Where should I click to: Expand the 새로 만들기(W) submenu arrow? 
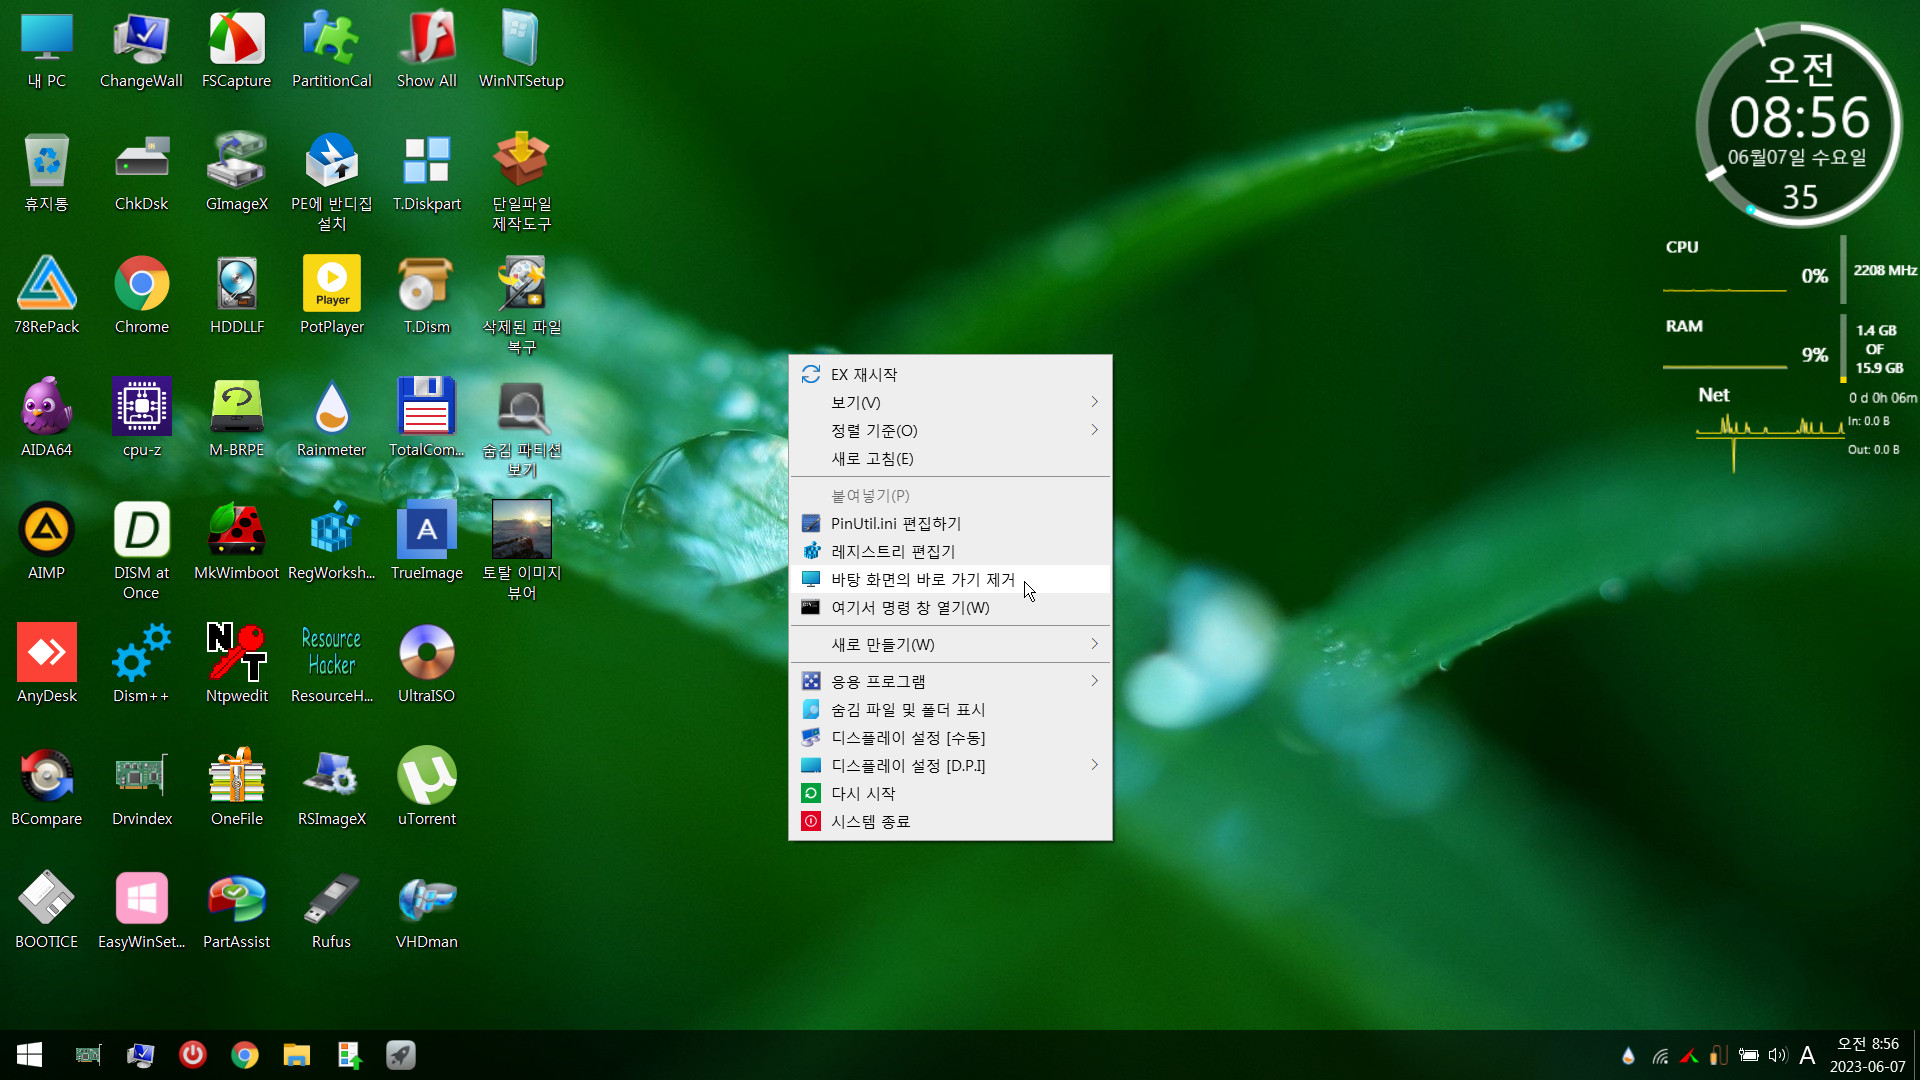pyautogui.click(x=1094, y=644)
